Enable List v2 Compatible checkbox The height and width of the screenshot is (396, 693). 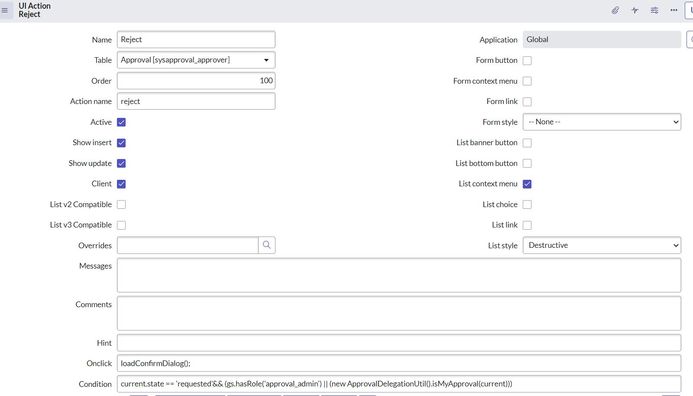[122, 204]
